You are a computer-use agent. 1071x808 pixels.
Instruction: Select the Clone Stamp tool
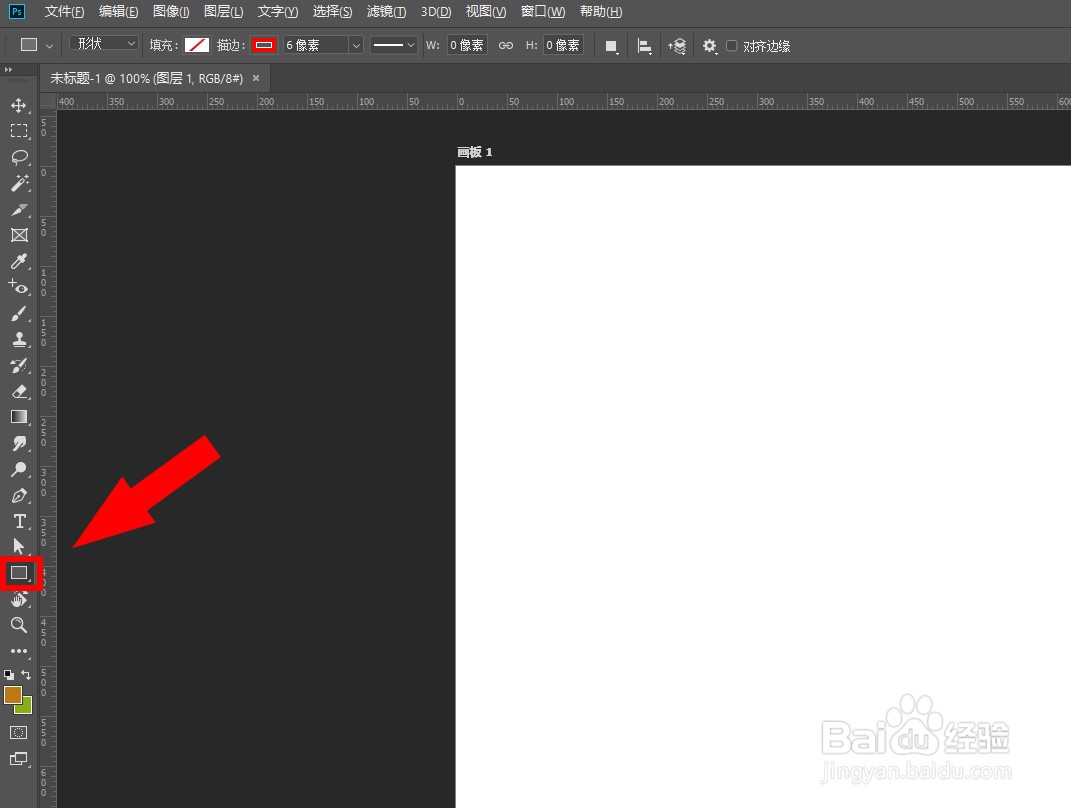pyautogui.click(x=18, y=339)
